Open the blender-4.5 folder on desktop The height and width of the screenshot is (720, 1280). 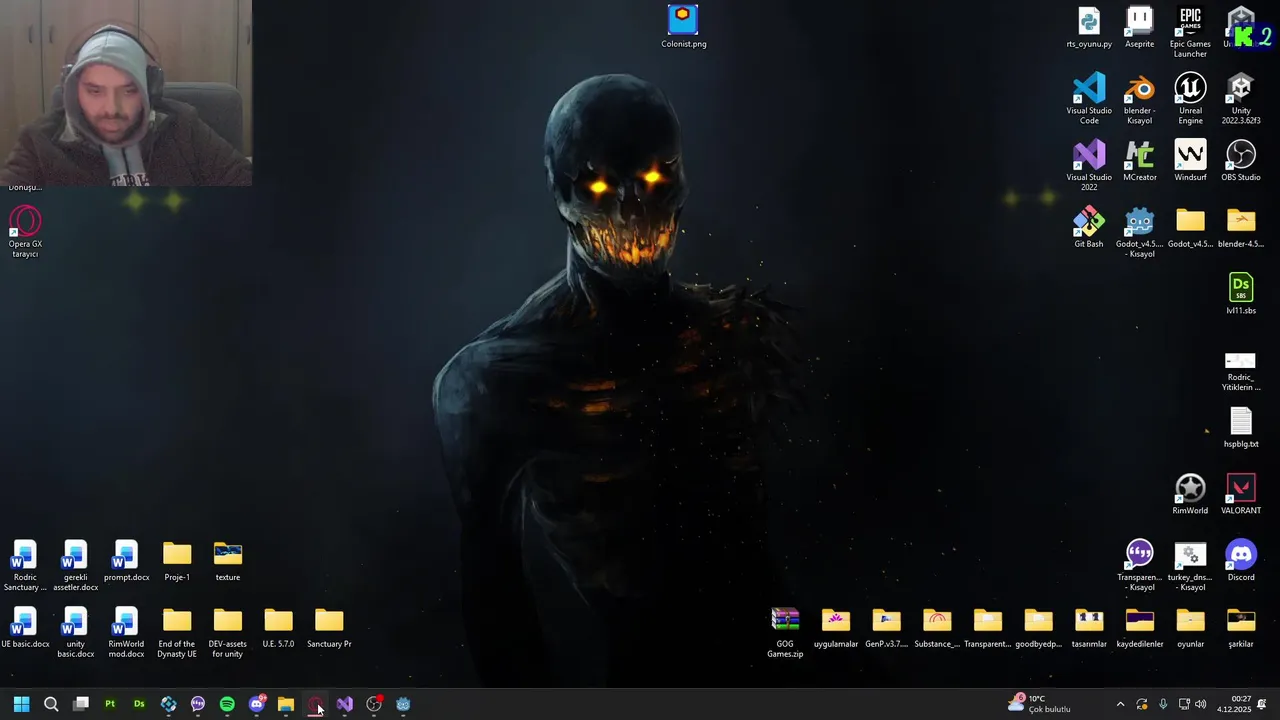point(1241,227)
